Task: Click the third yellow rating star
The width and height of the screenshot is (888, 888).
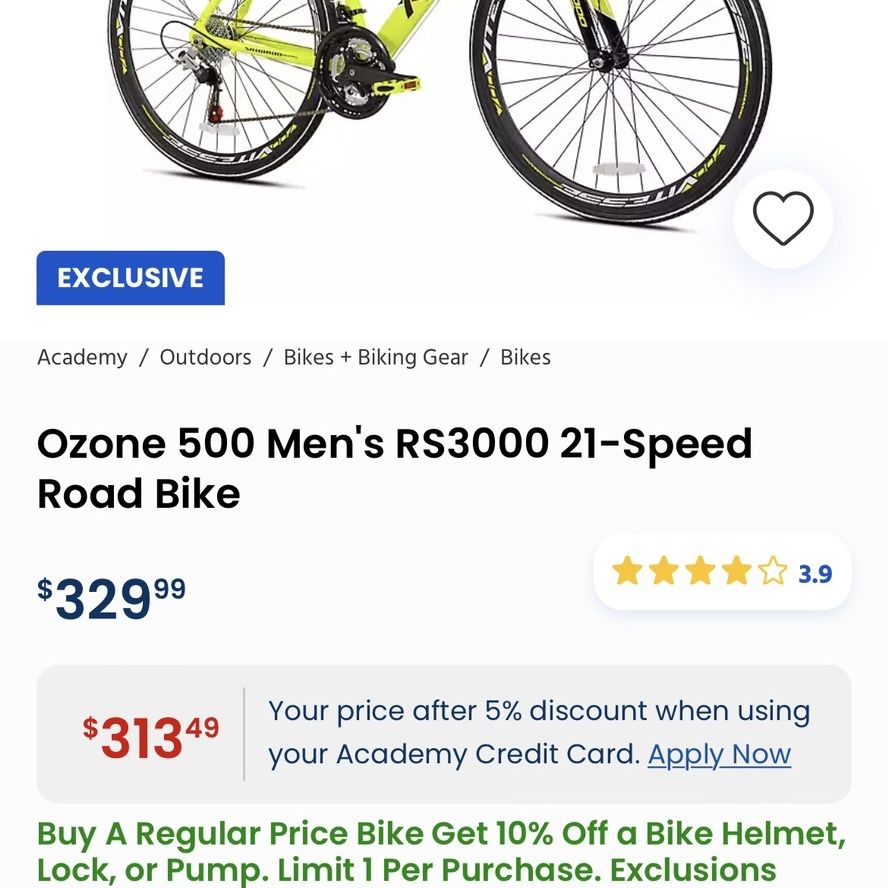Action: [x=701, y=570]
